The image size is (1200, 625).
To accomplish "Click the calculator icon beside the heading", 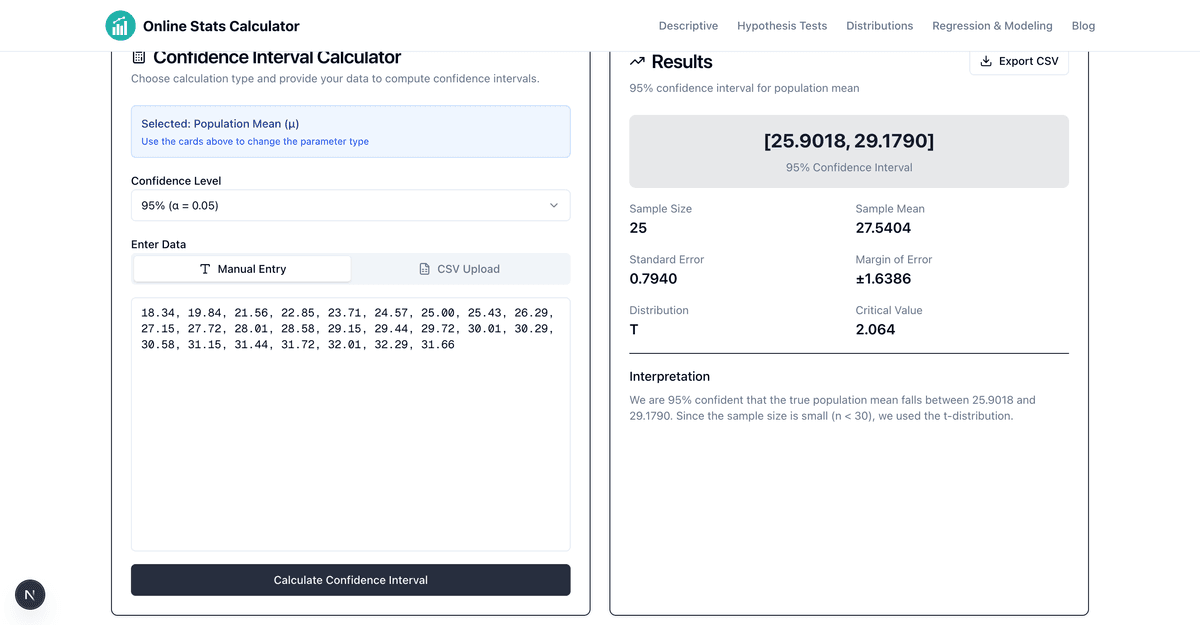I will point(139,58).
